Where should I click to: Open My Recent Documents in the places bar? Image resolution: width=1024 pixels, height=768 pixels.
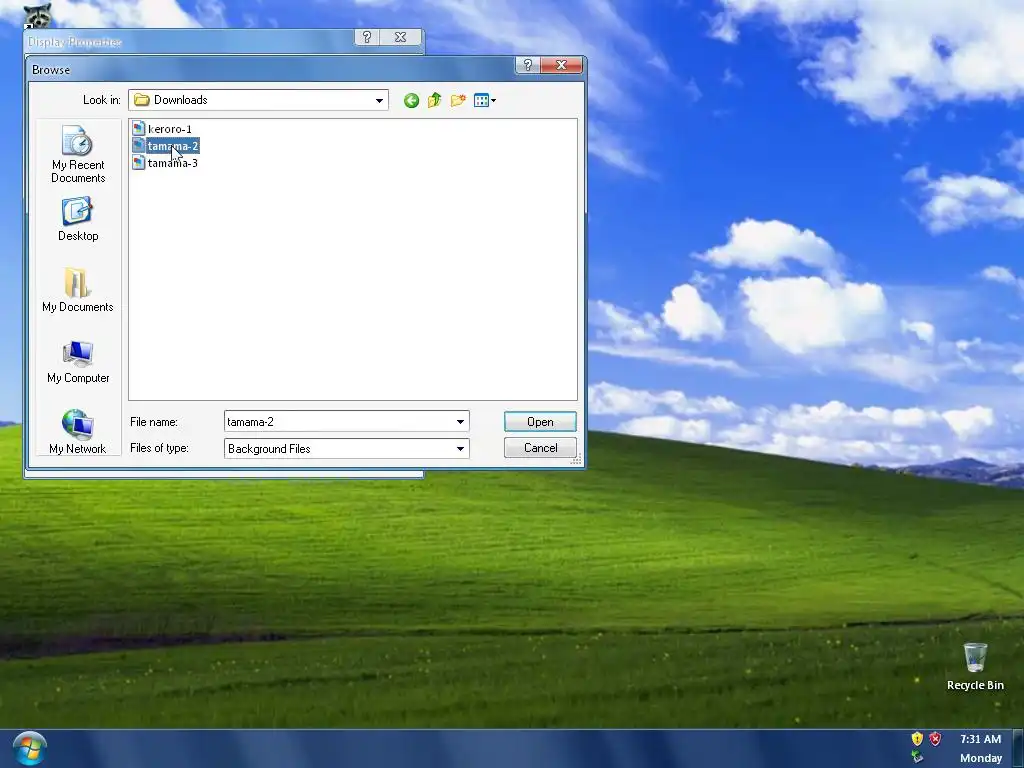point(78,154)
